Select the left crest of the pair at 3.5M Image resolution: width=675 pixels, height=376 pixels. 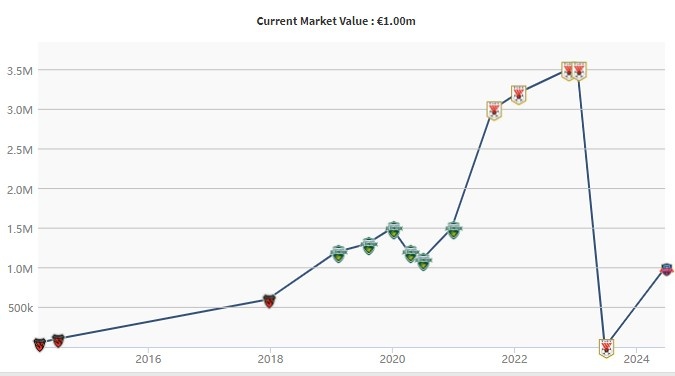pos(567,71)
